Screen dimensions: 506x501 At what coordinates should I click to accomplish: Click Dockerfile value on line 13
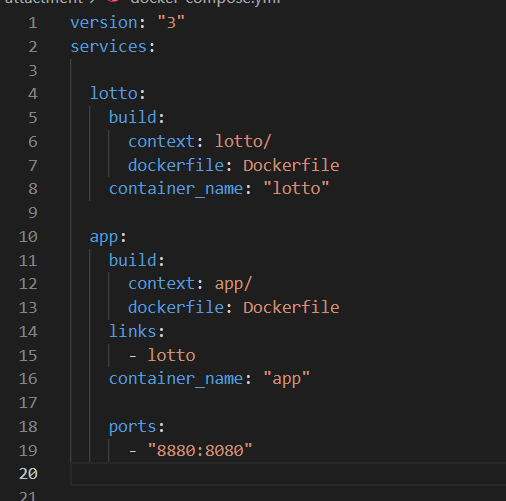point(291,307)
